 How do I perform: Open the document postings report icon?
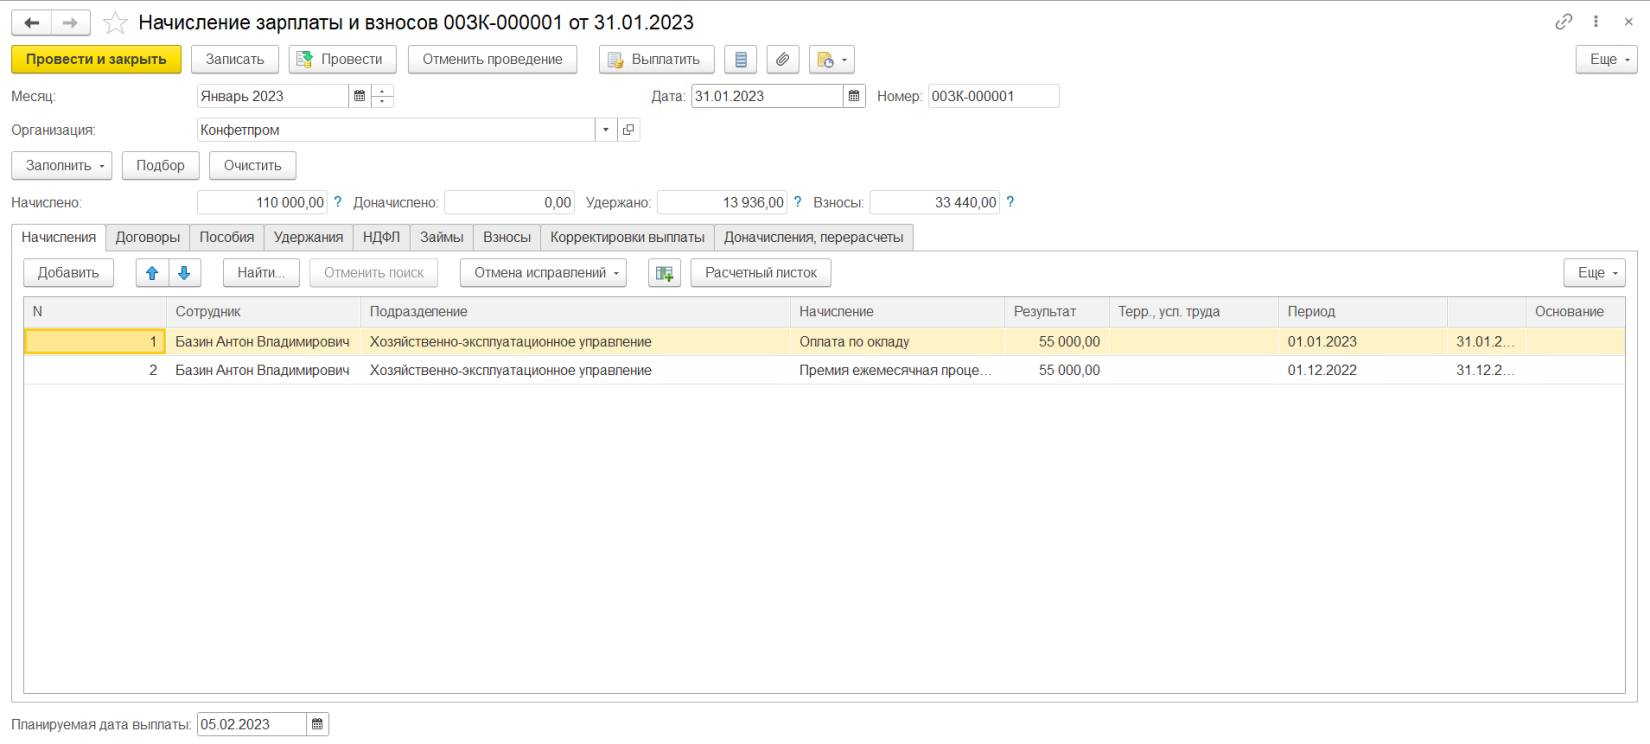coord(741,60)
